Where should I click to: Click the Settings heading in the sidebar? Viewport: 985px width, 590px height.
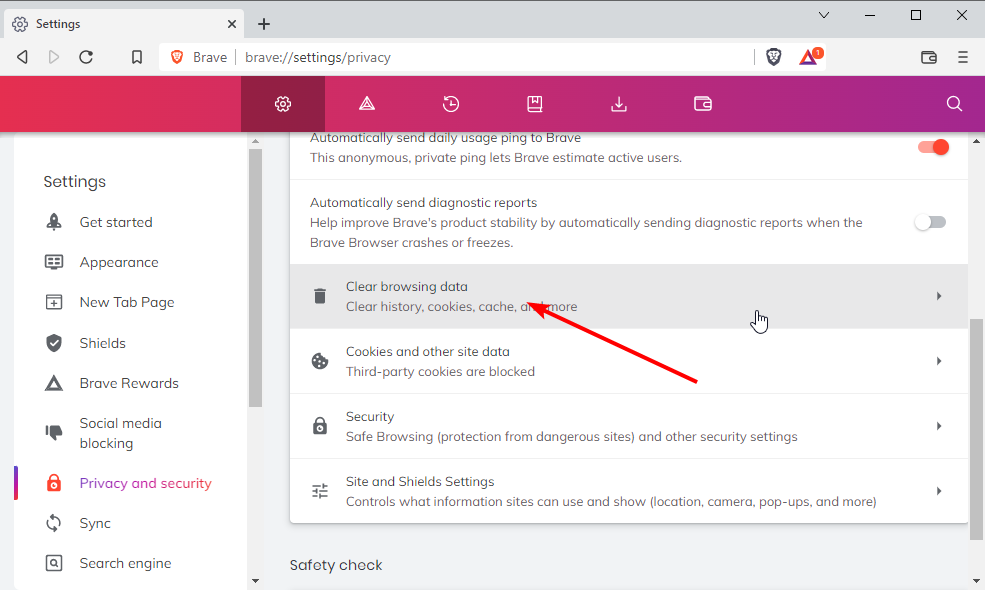(75, 182)
